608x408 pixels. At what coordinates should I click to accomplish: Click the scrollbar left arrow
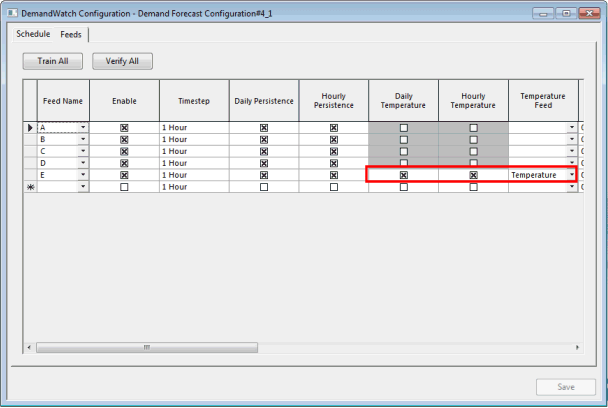[x=29, y=347]
